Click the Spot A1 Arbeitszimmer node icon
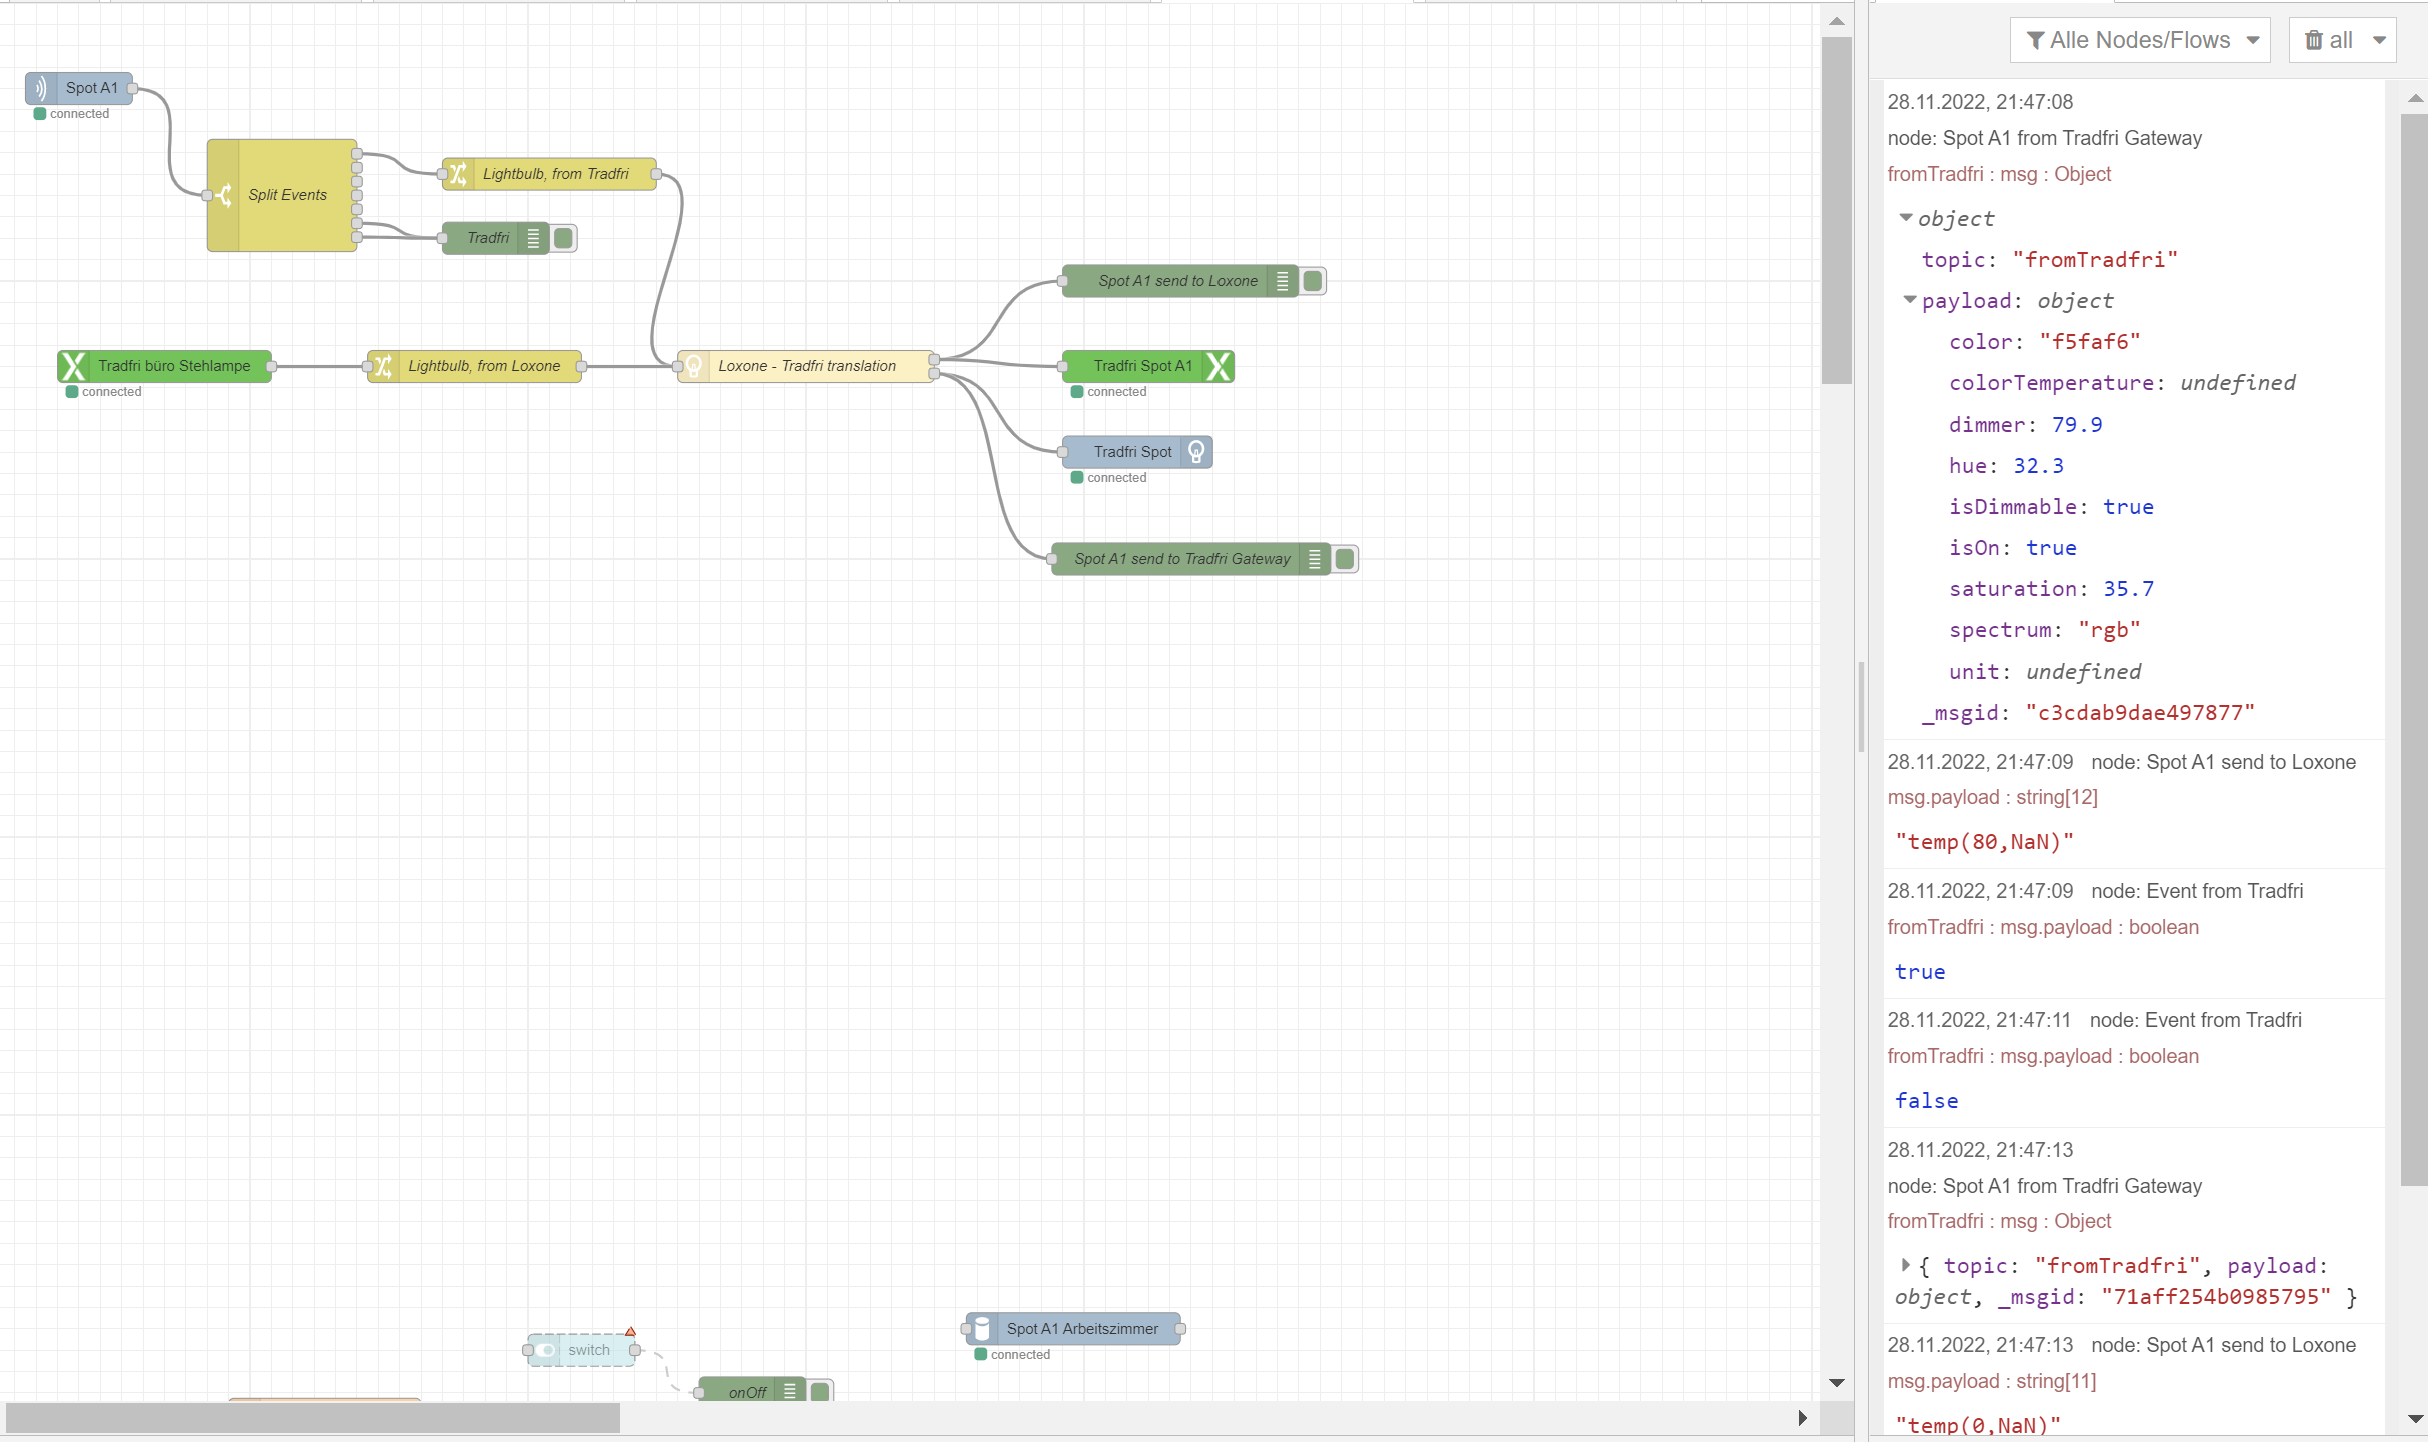The height and width of the screenshot is (1442, 2428). [x=982, y=1329]
